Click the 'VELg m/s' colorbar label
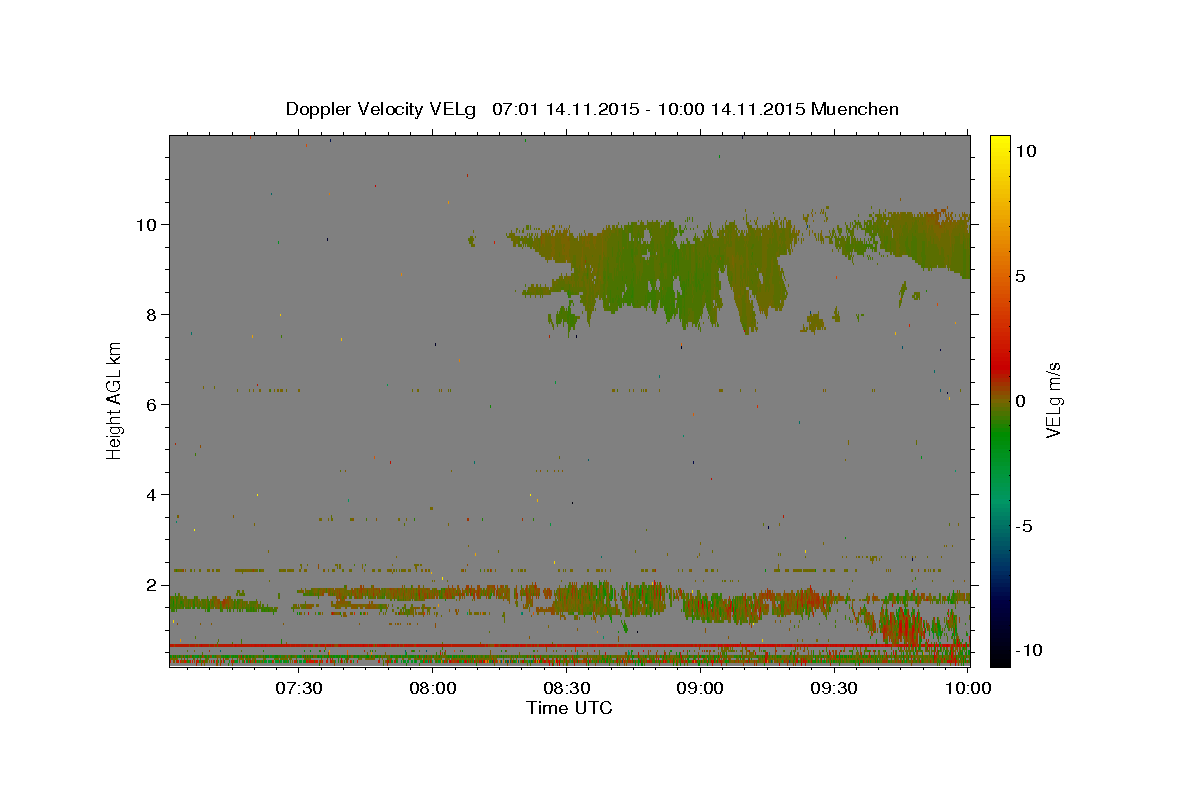The width and height of the screenshot is (1200, 800). point(1052,400)
